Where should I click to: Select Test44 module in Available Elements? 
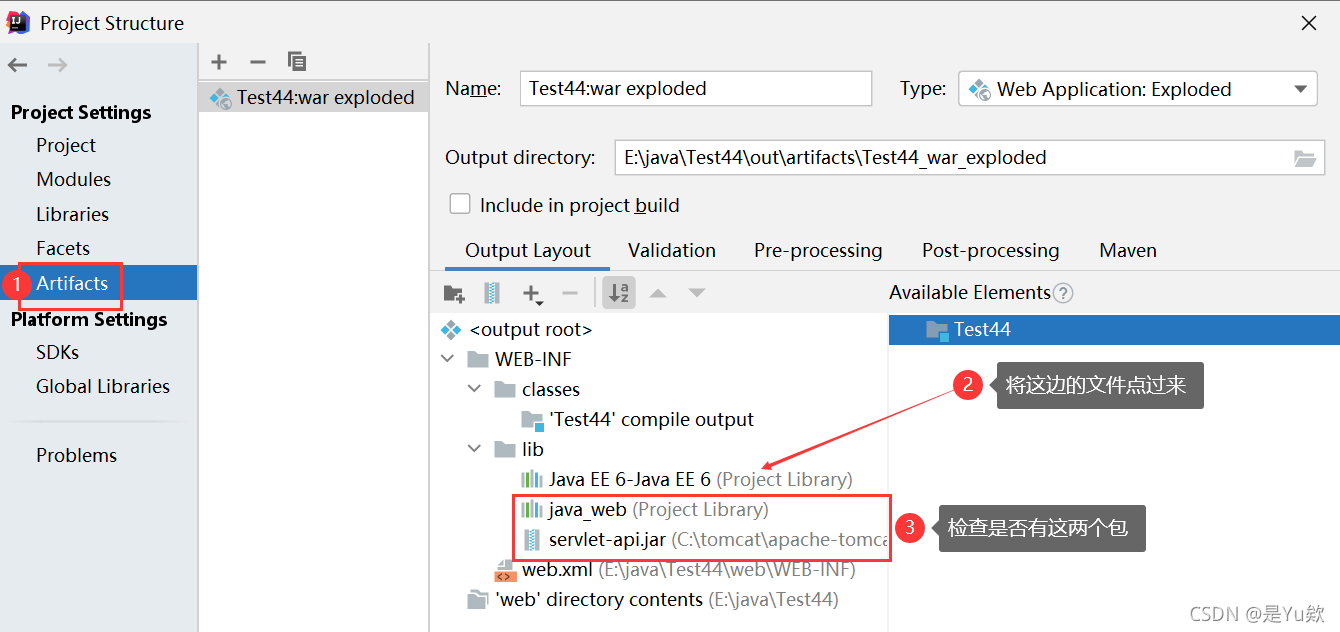click(x=1114, y=329)
